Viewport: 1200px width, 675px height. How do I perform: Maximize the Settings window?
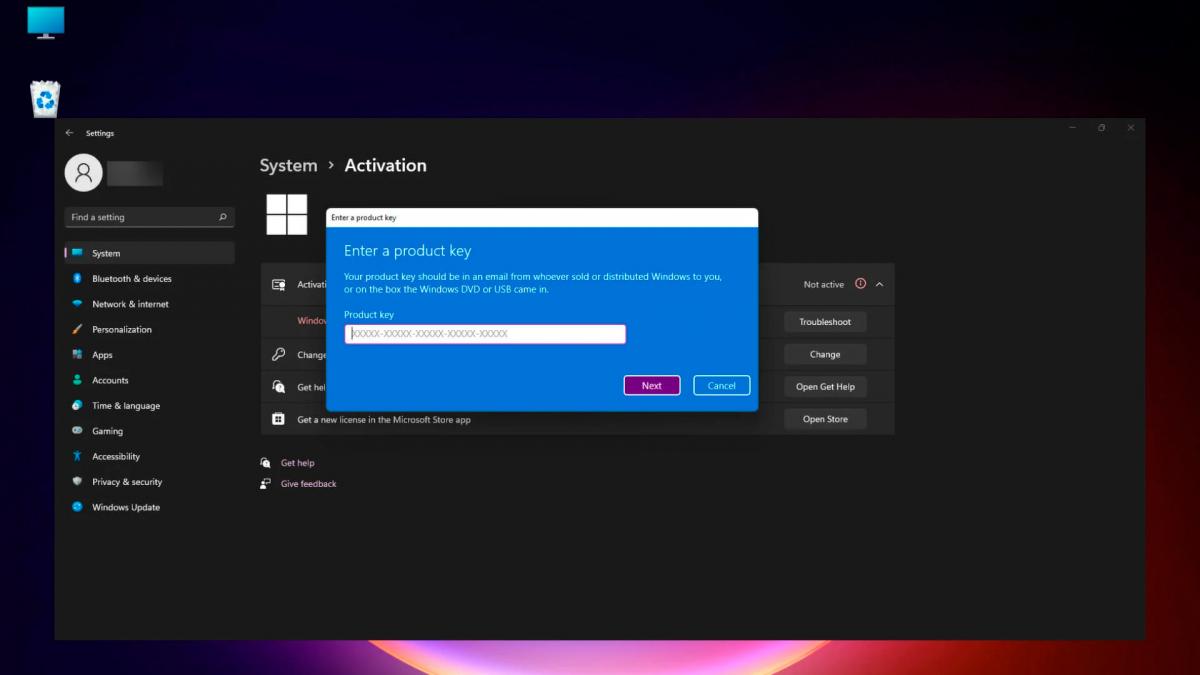pos(1101,128)
